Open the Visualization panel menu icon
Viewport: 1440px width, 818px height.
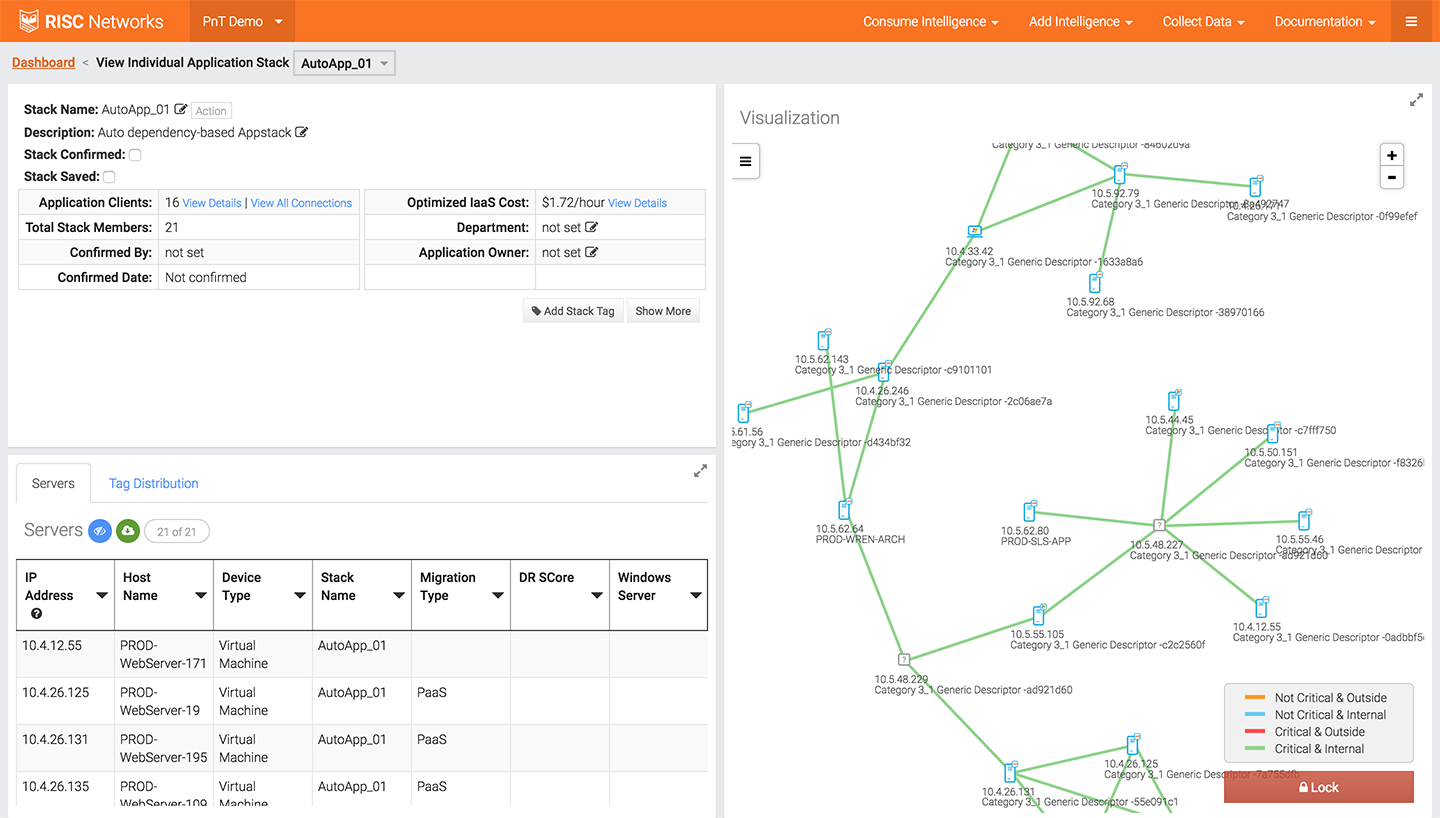[x=745, y=161]
